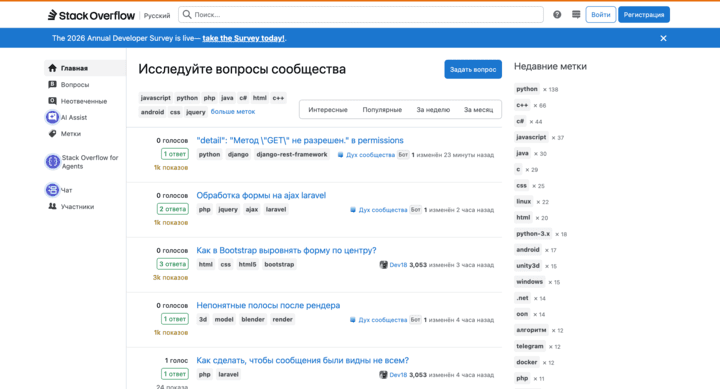This screenshot has height=389, width=720.
Task: Click the unity3d tag in recent tags
Action: tap(528, 266)
